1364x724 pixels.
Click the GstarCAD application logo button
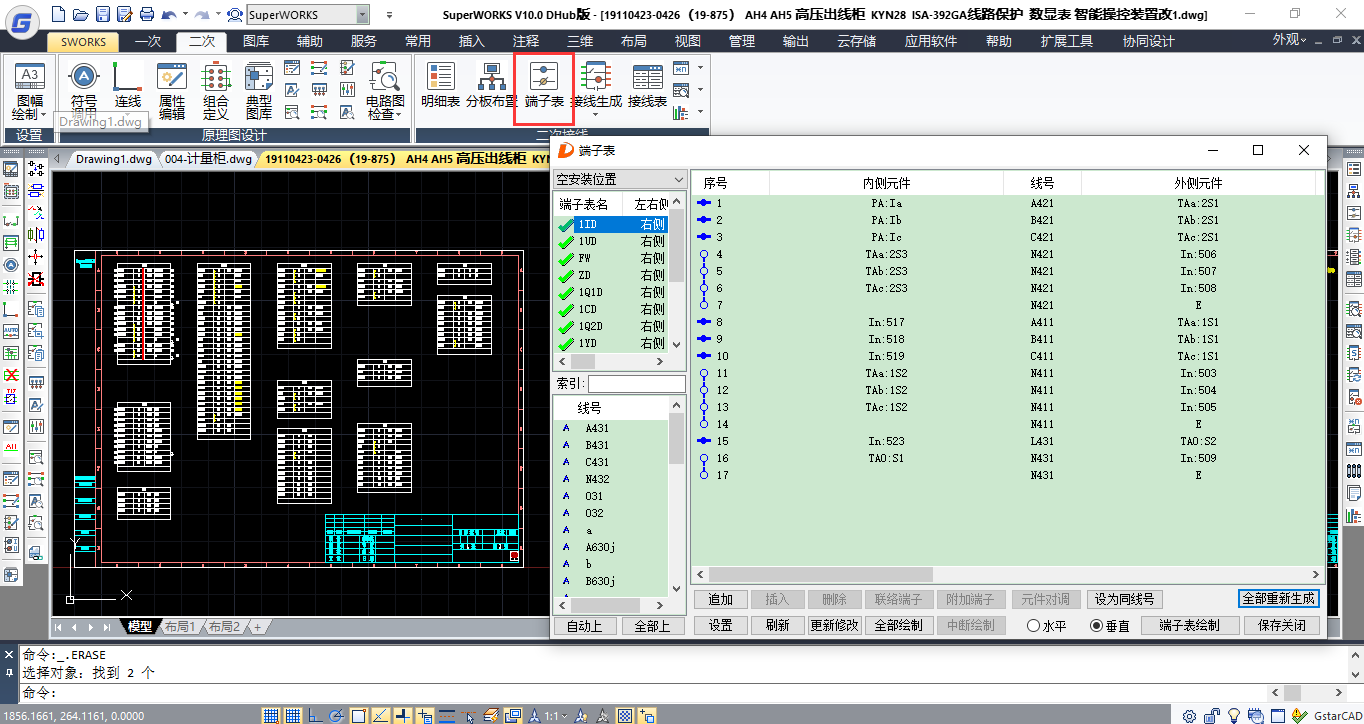22,23
